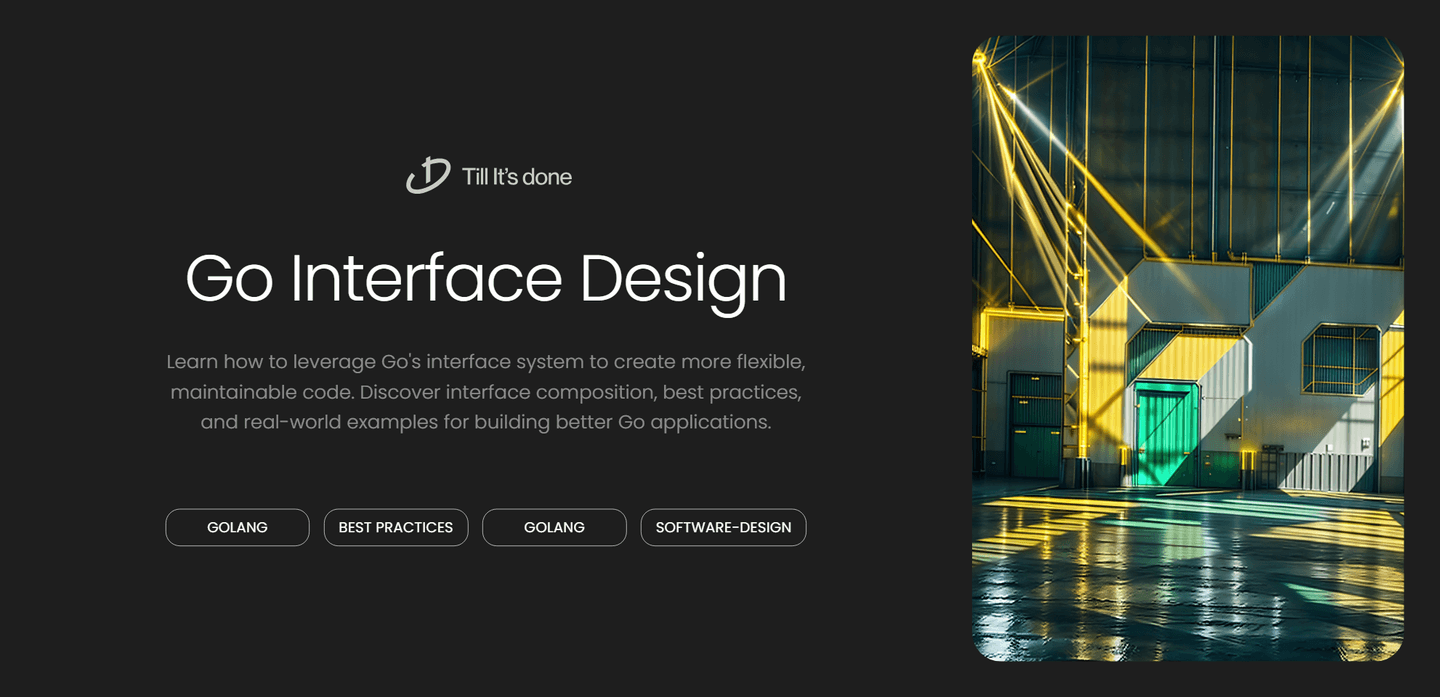Open the SOFTWARE-DESIGN tag
This screenshot has width=1440, height=697.
pos(723,527)
